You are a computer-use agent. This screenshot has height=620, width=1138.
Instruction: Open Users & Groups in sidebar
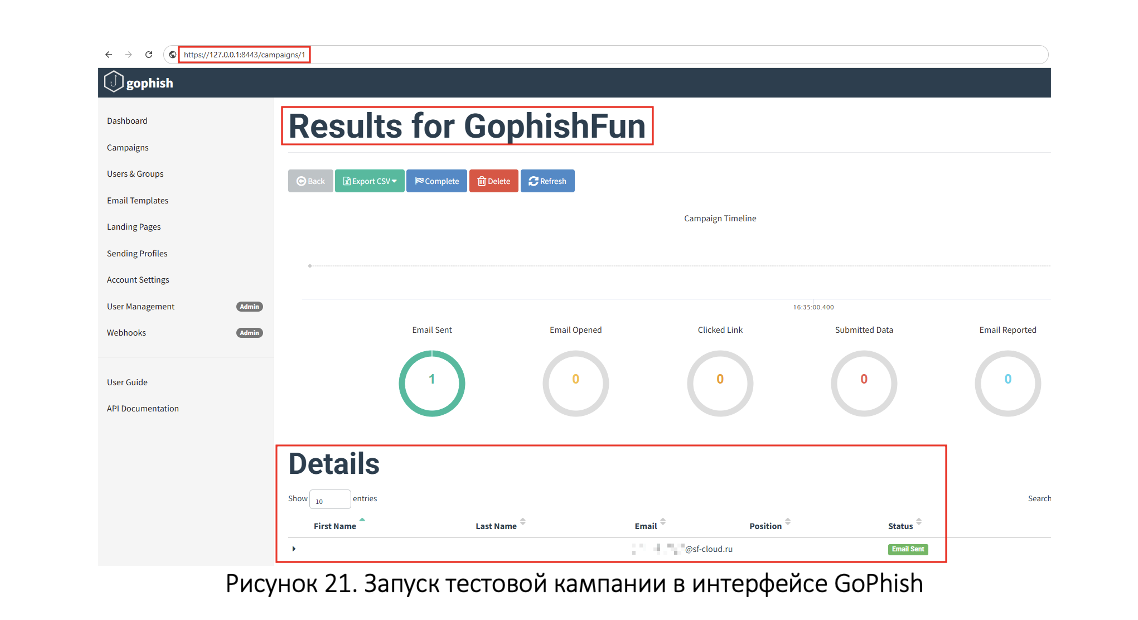(135, 174)
